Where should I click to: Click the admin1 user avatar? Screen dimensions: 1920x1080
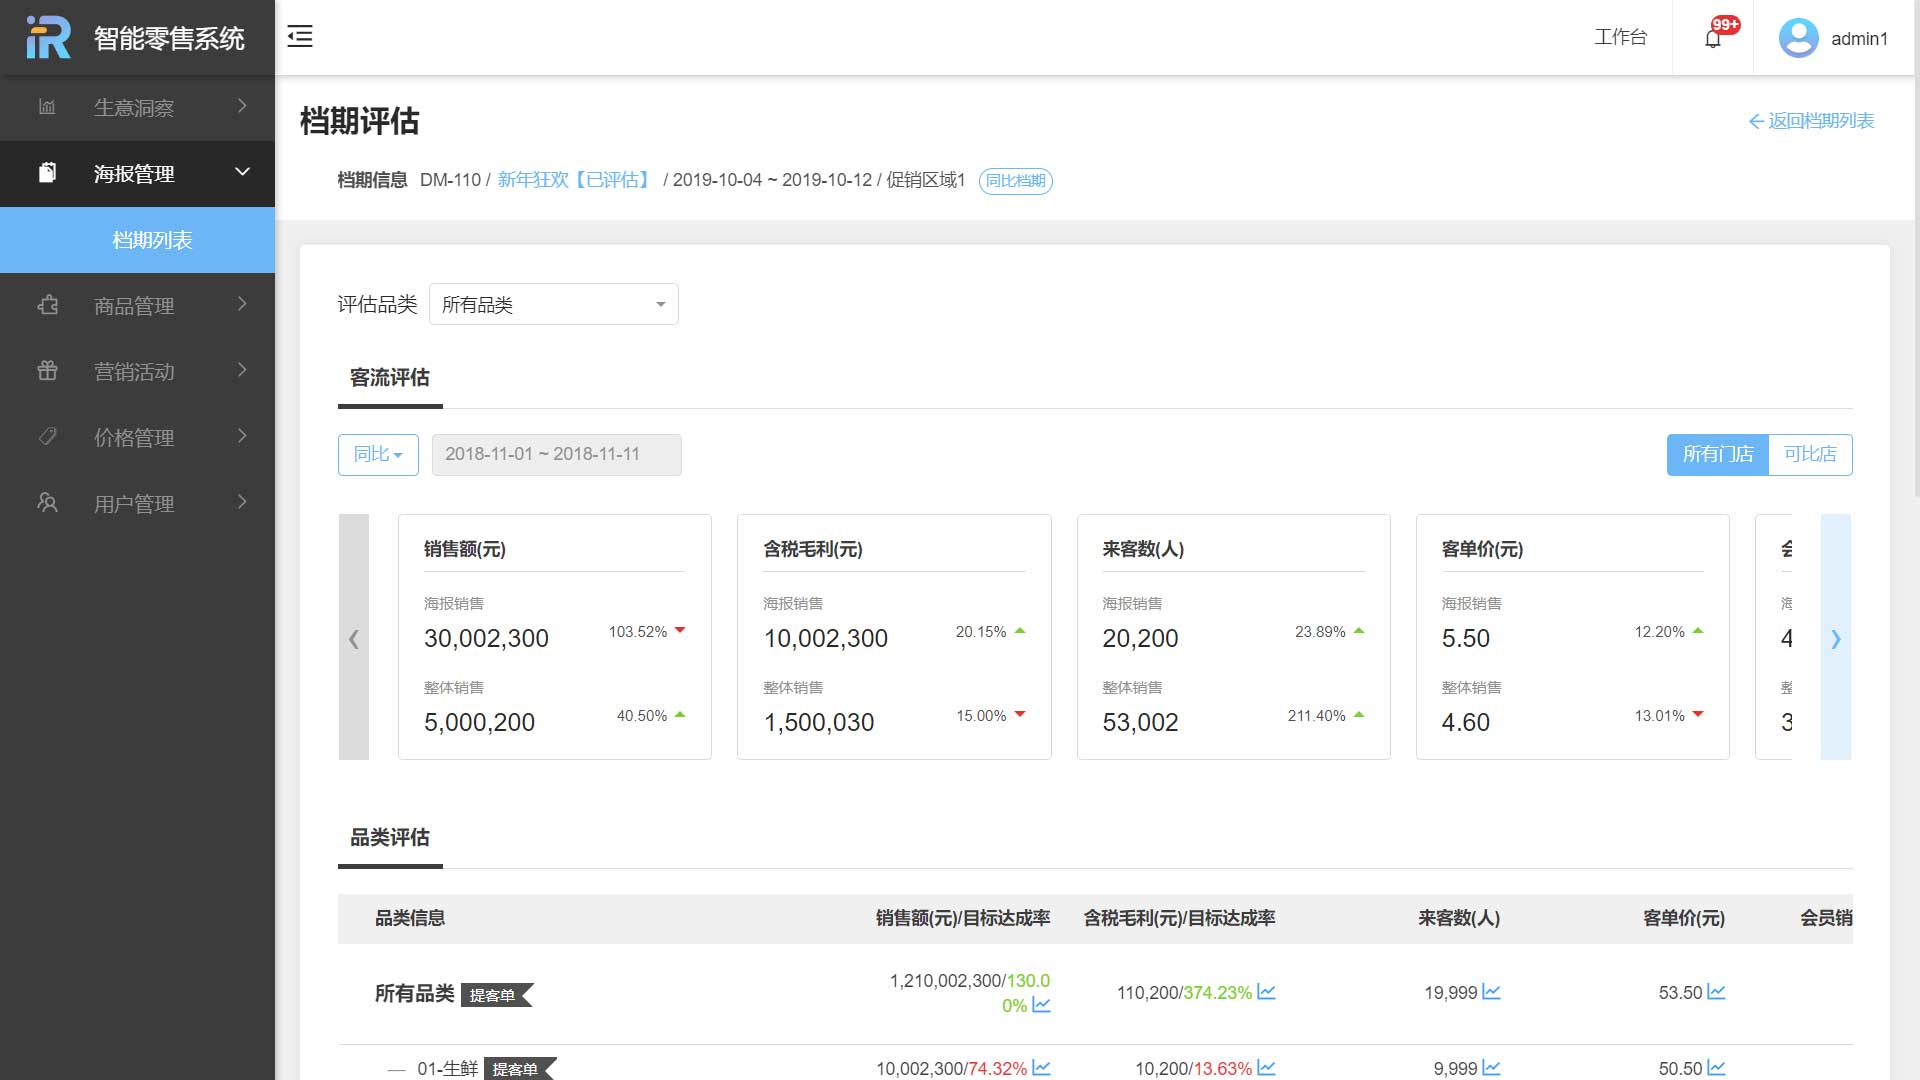1798,38
